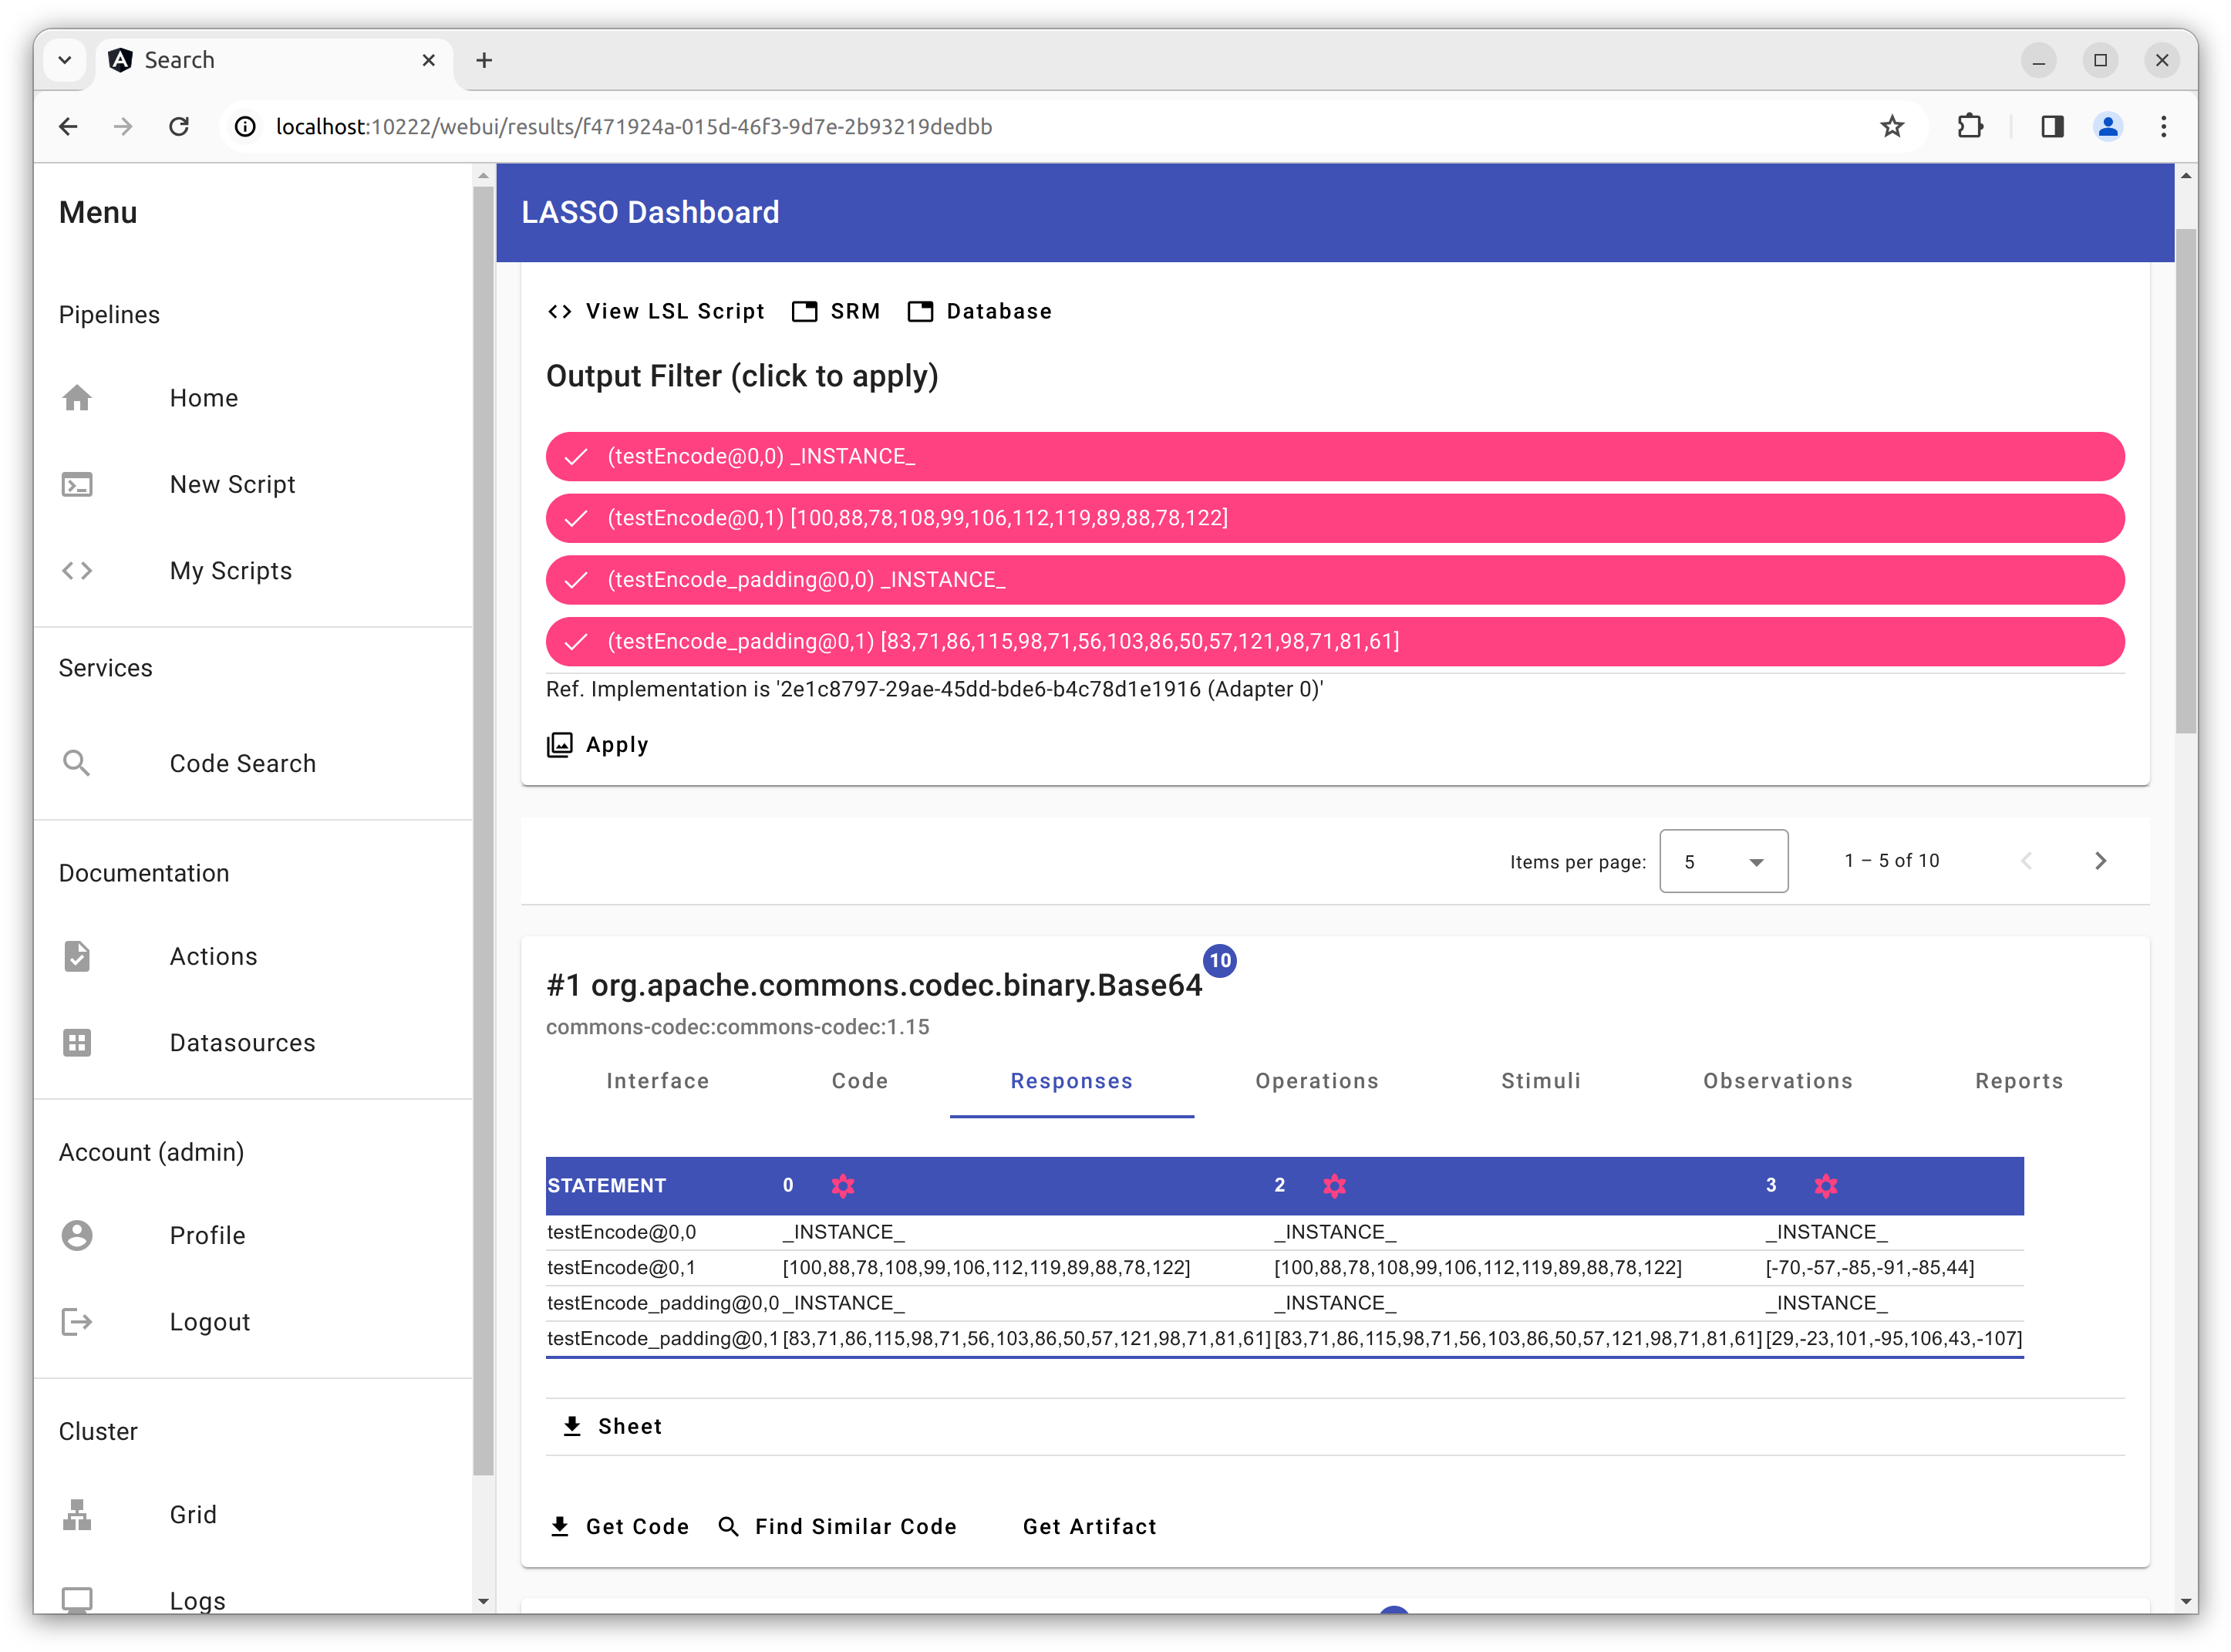Click the browser address bar URL

pyautogui.click(x=633, y=126)
